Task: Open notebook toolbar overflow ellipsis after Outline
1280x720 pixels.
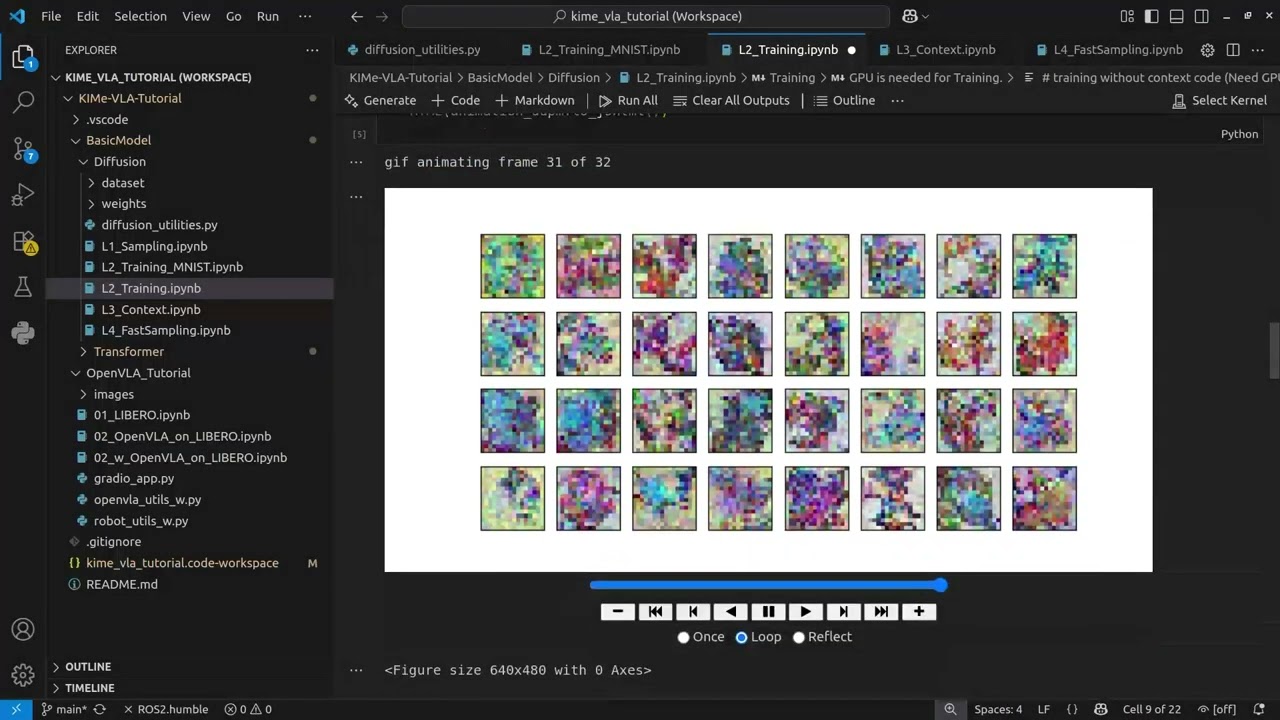Action: click(897, 100)
